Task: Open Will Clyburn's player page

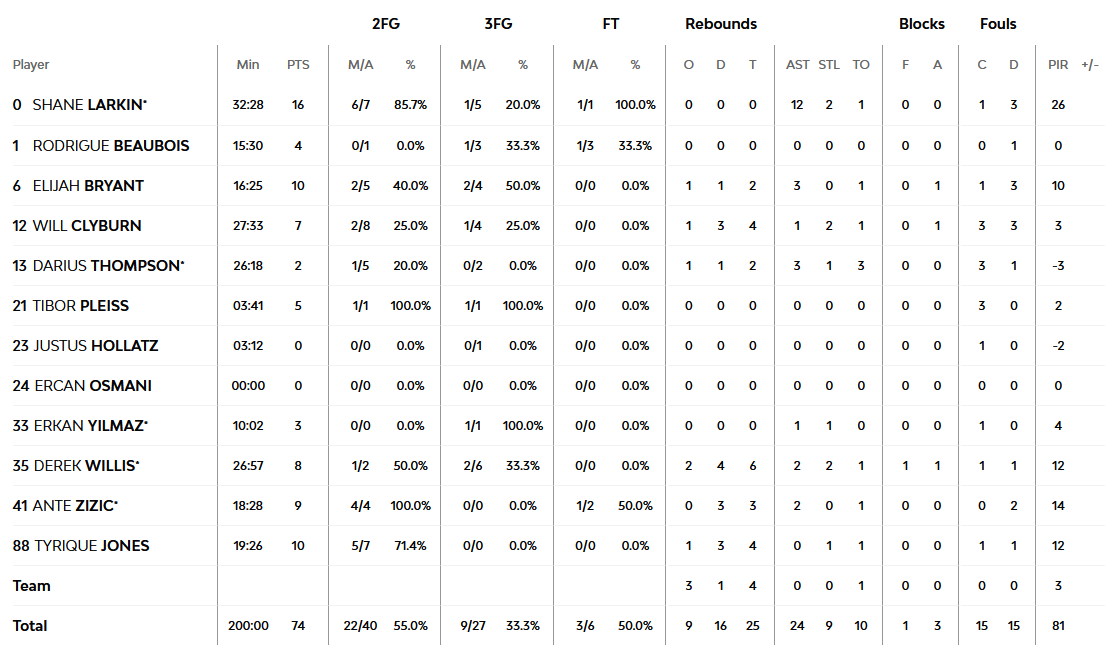Action: (x=87, y=225)
